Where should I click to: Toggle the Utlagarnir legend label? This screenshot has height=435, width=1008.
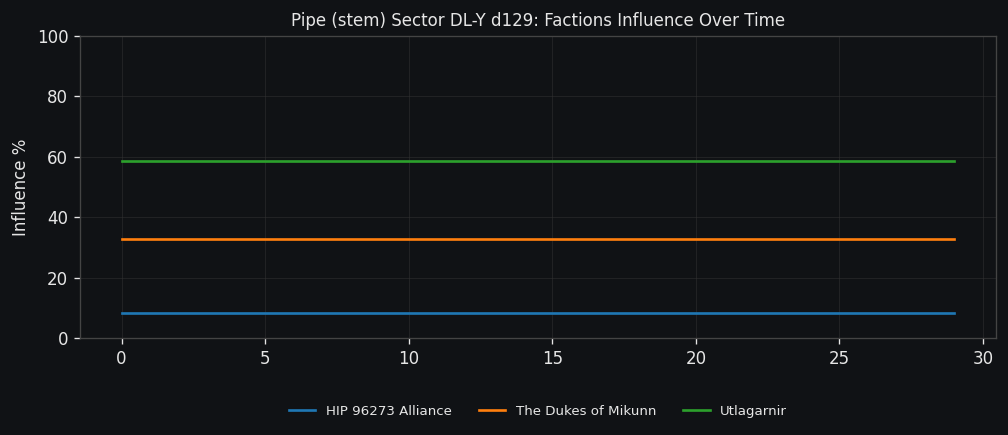752,411
